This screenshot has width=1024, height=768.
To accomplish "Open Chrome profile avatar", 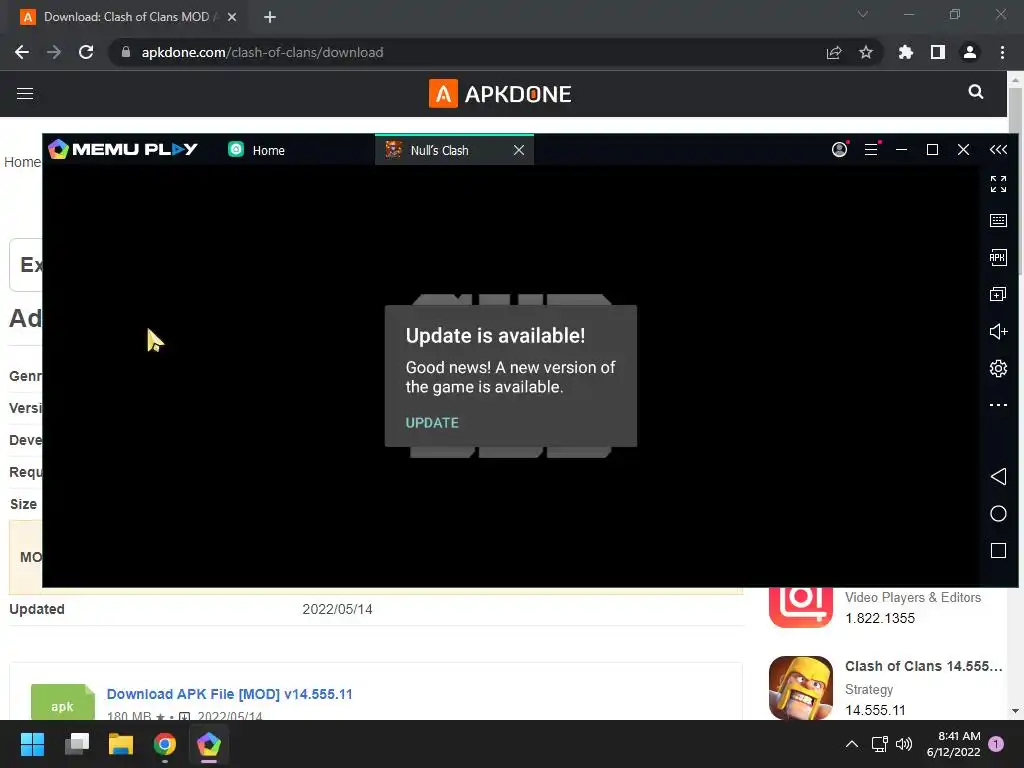I will coord(970,52).
